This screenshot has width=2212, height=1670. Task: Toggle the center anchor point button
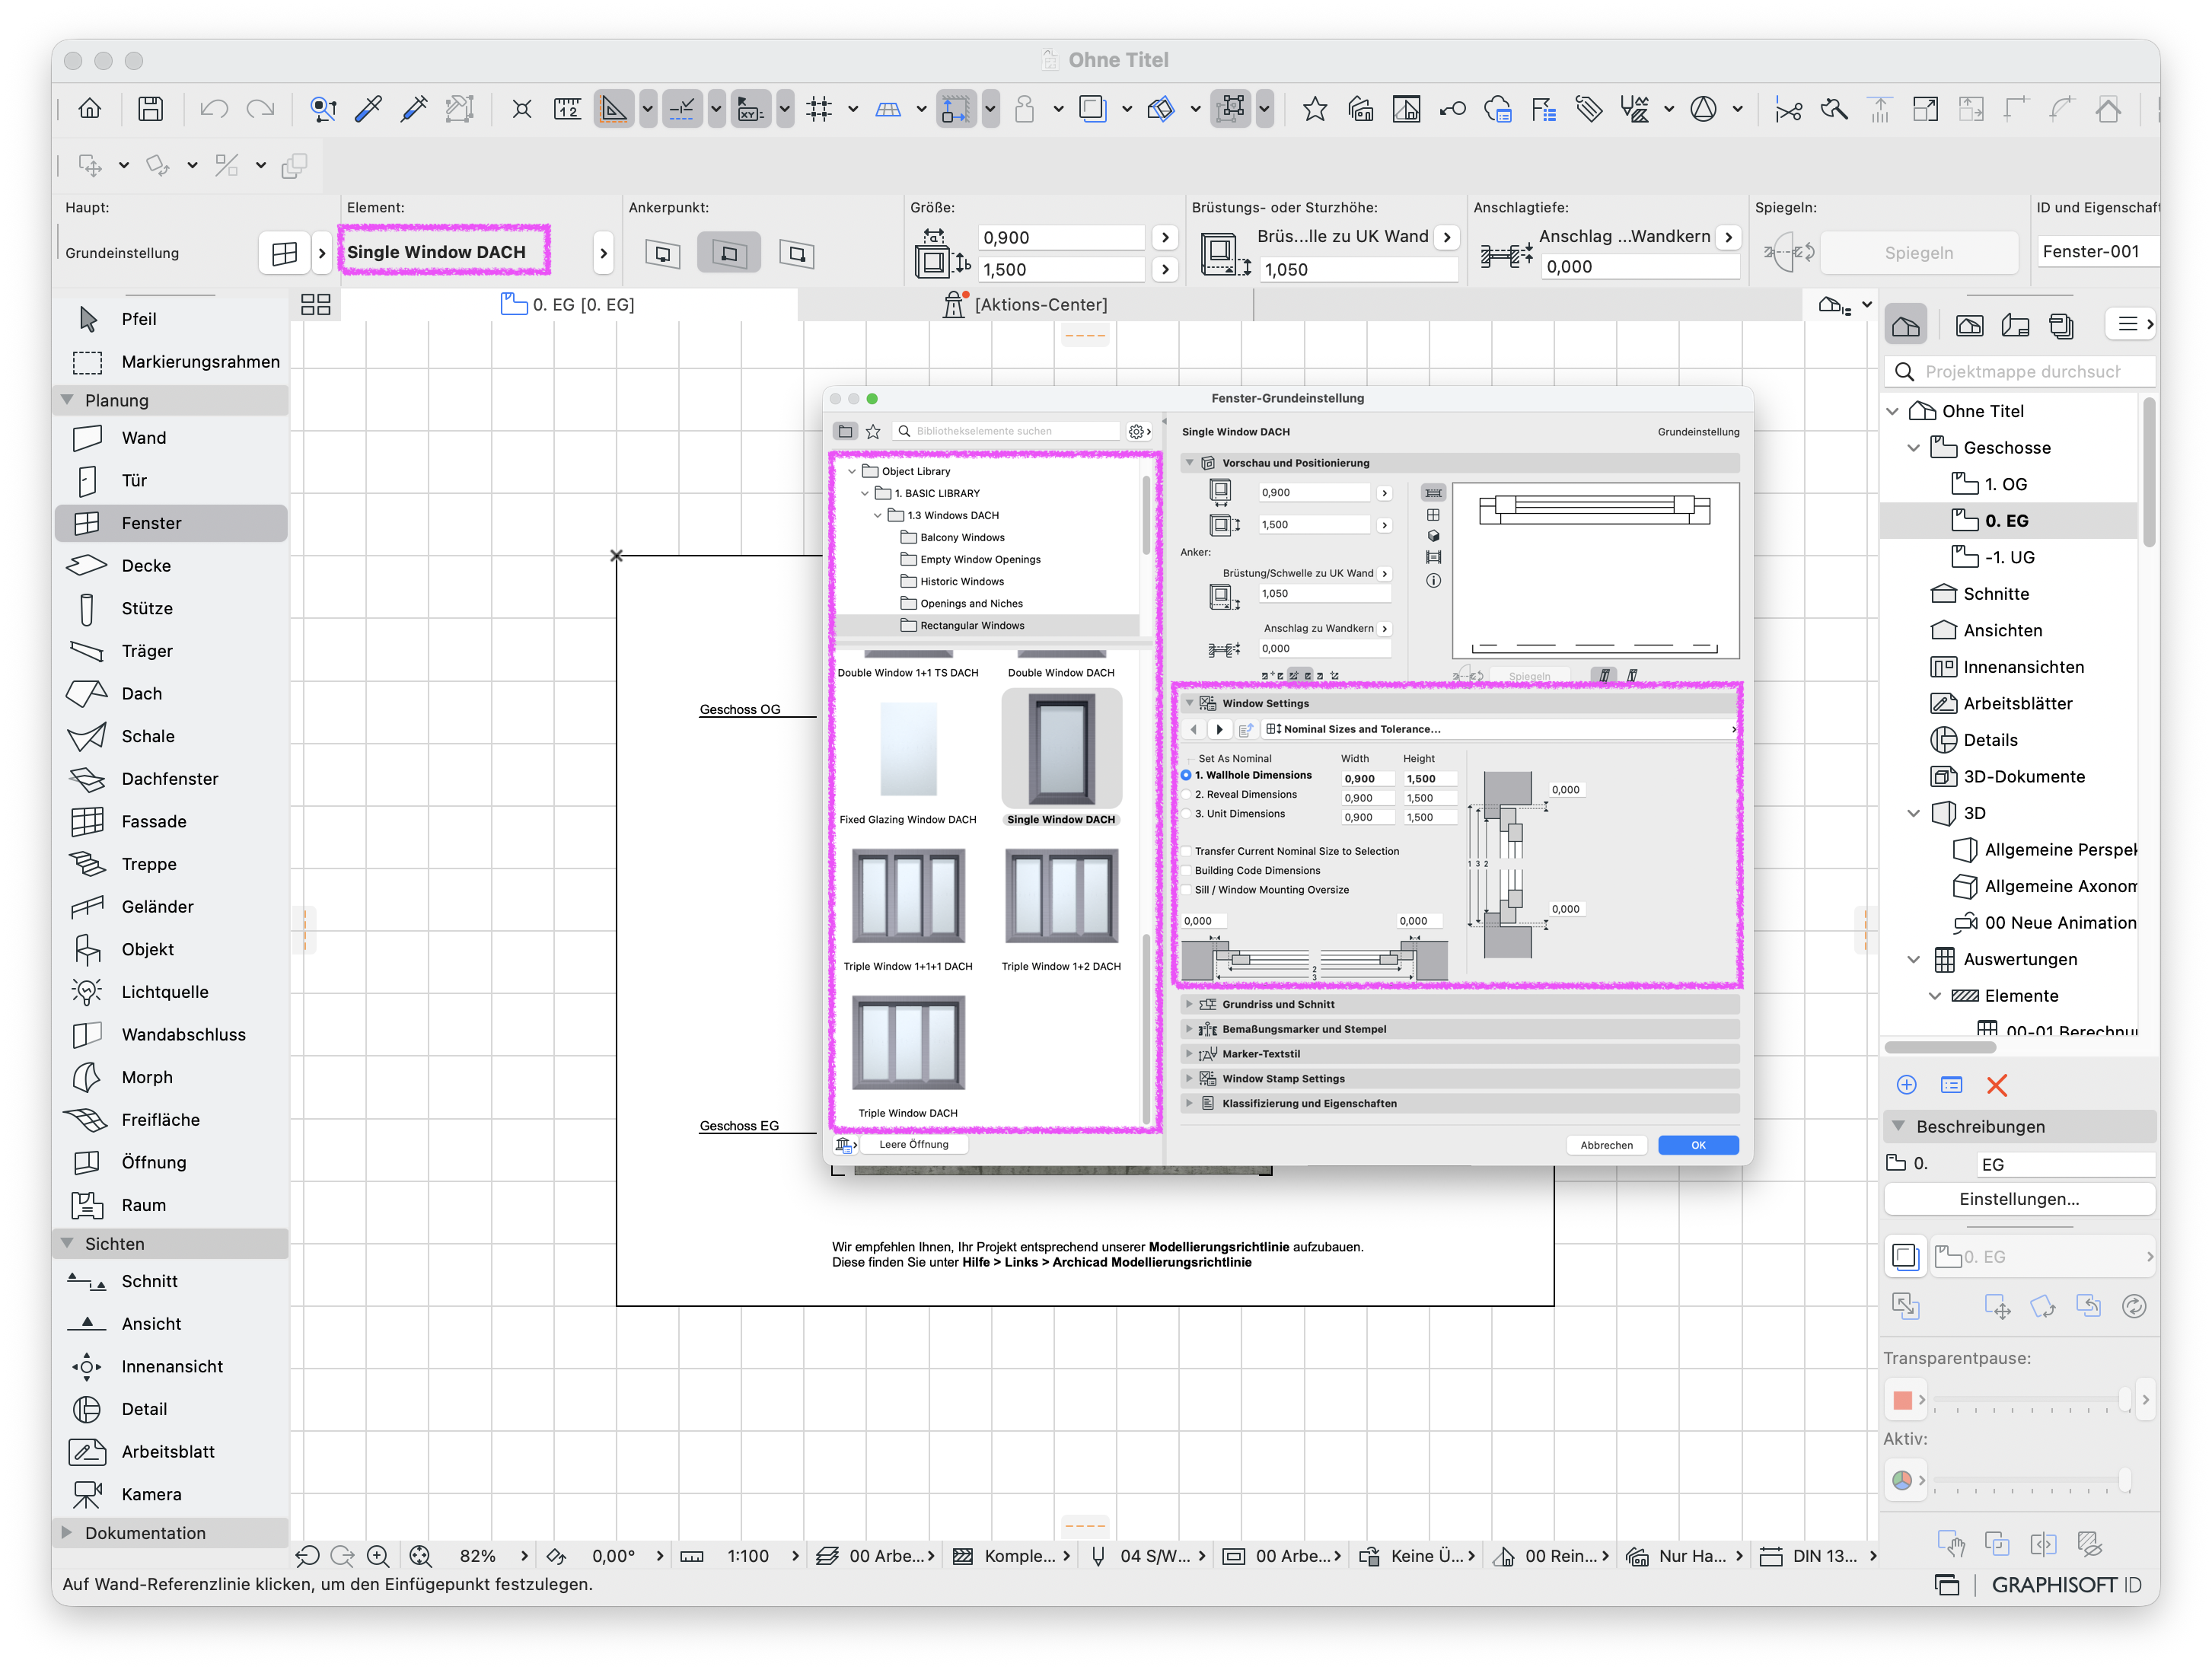729,254
